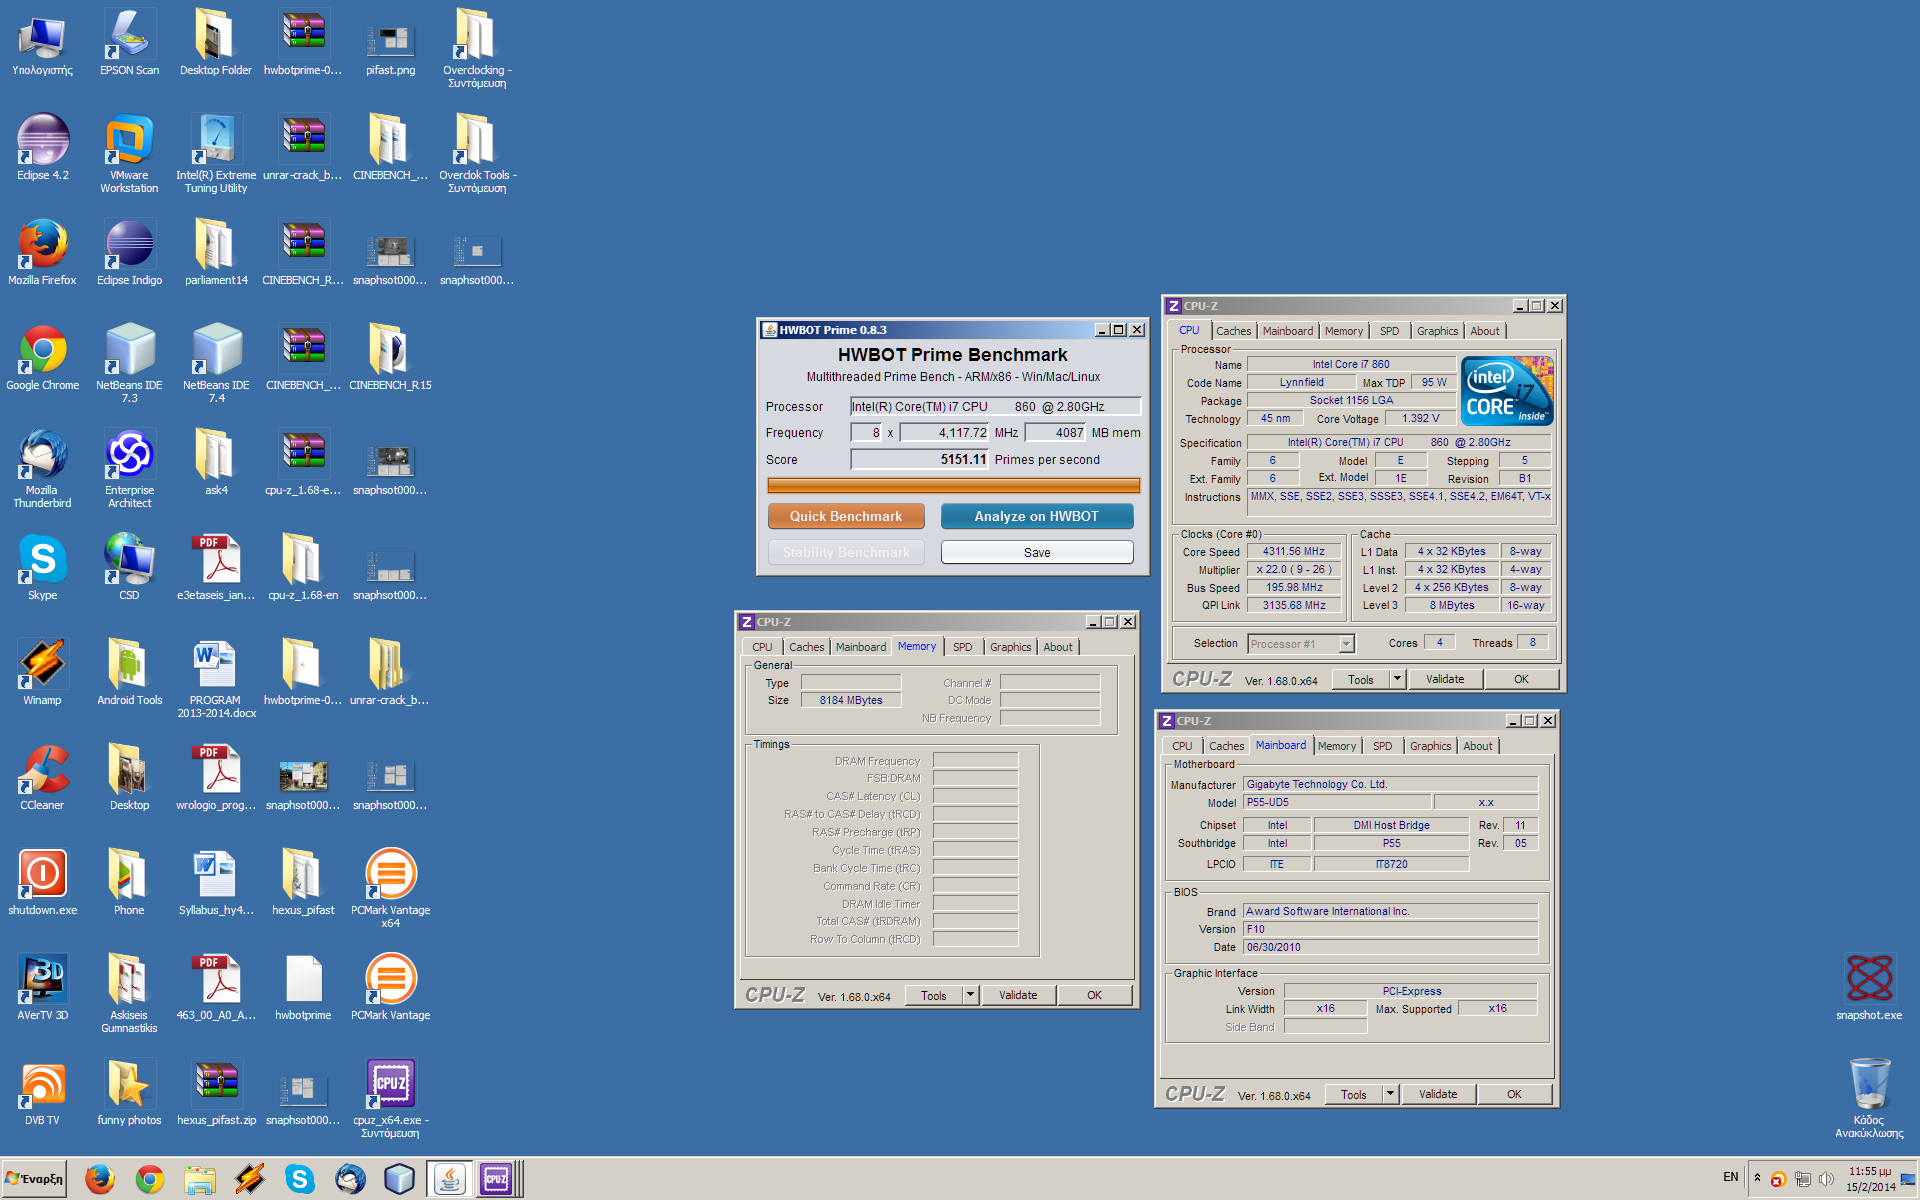Image resolution: width=1920 pixels, height=1200 pixels.
Task: Expand Tools dropdown arrow in Memory window
Action: click(x=969, y=995)
